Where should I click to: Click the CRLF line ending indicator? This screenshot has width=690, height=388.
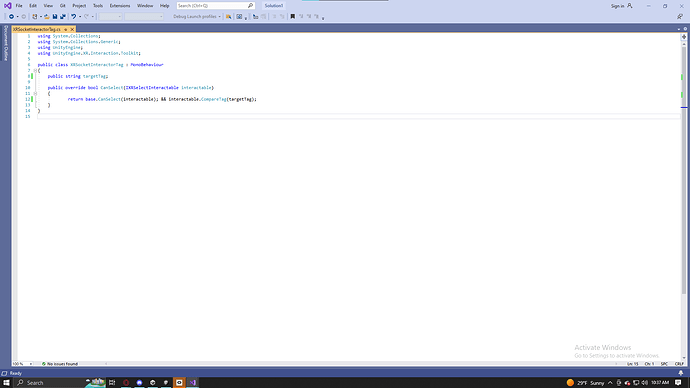(x=679, y=364)
